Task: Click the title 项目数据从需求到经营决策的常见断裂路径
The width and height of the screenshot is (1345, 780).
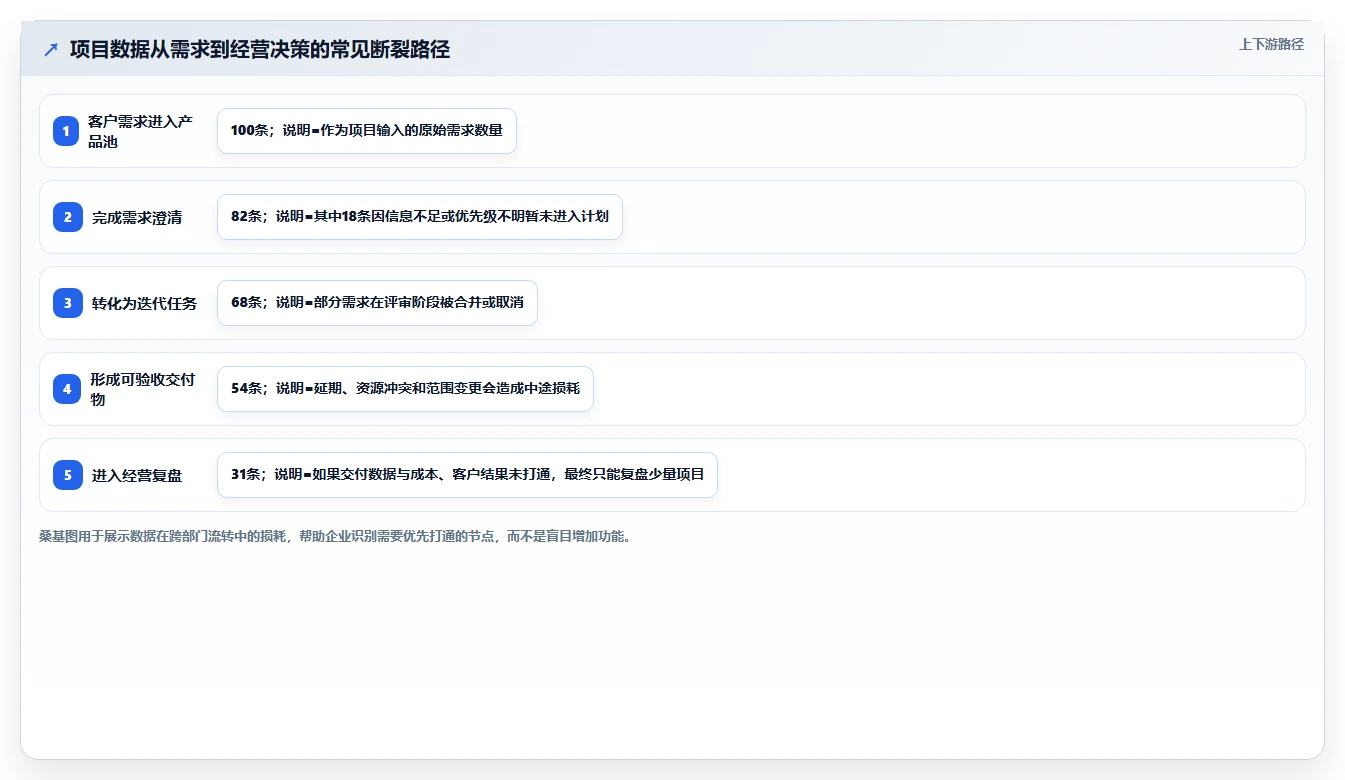Action: (260, 50)
